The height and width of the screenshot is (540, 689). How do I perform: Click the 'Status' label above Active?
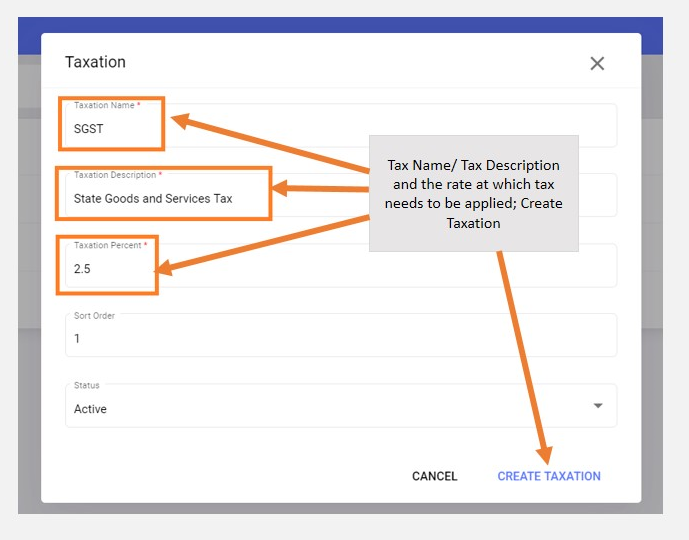[x=86, y=386]
